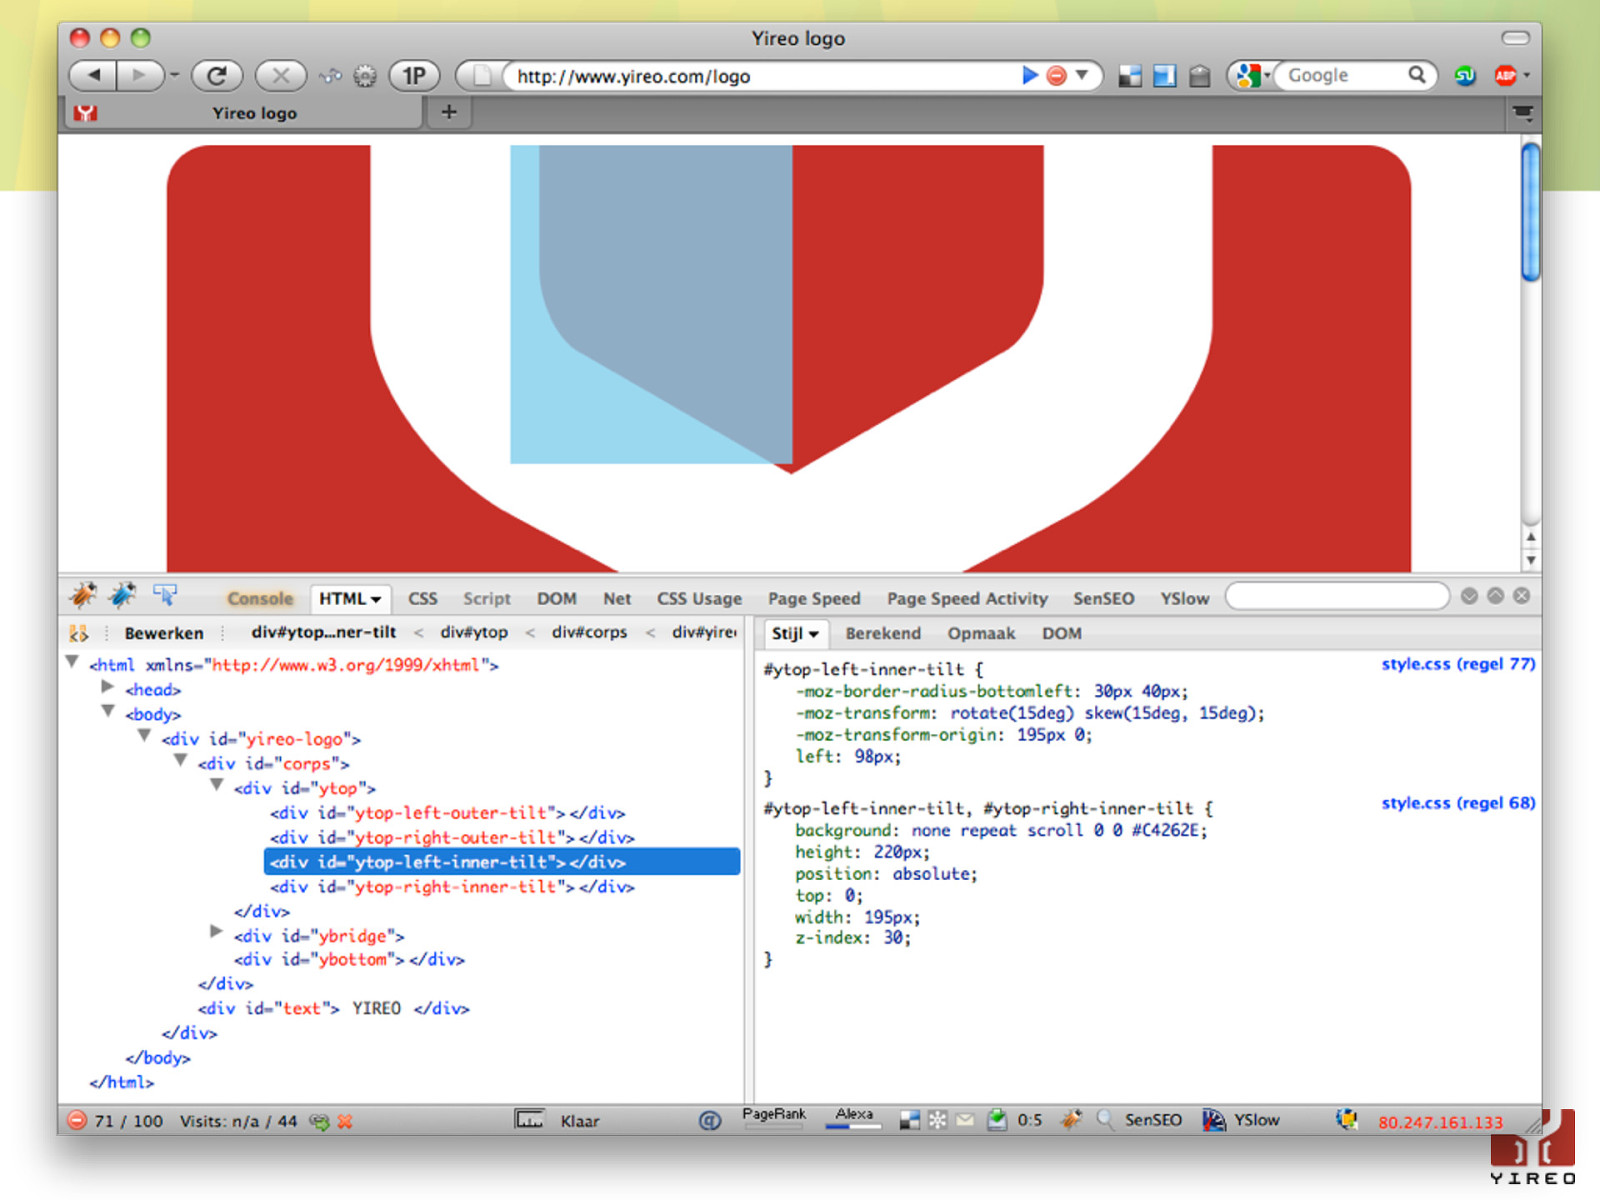Collapse the div id yireo-logo node
1600x1200 pixels.
click(x=145, y=736)
